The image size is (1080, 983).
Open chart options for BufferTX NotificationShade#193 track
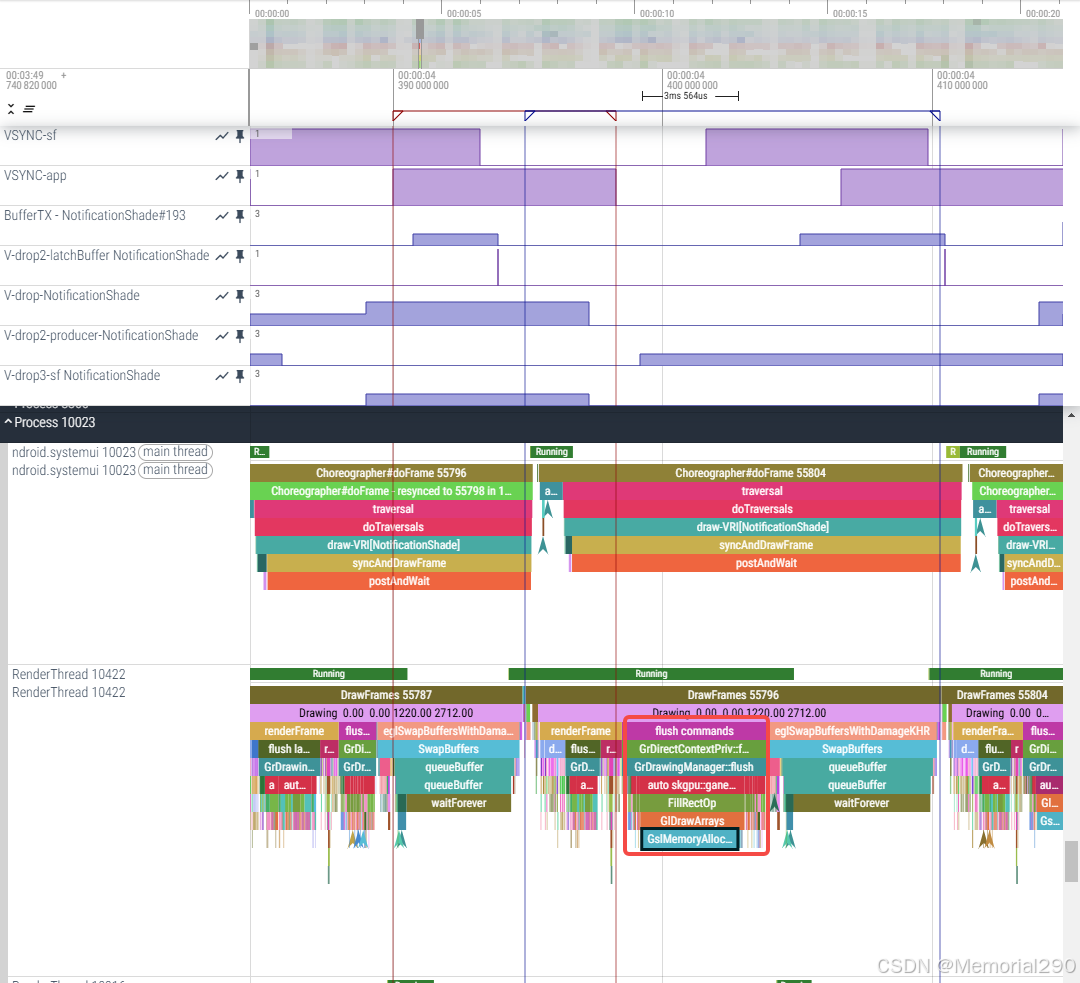[x=222, y=216]
